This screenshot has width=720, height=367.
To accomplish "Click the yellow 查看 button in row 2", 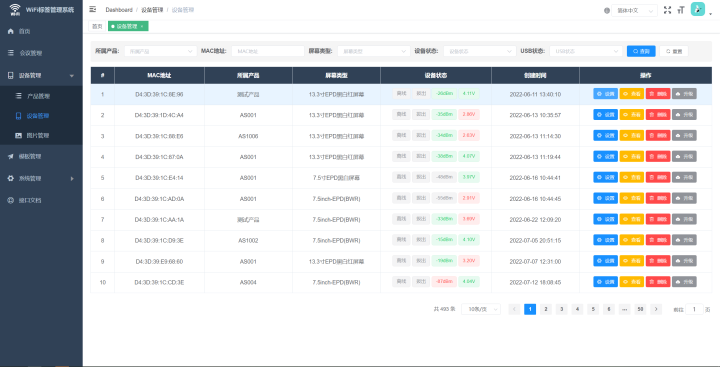I will pos(631,115).
